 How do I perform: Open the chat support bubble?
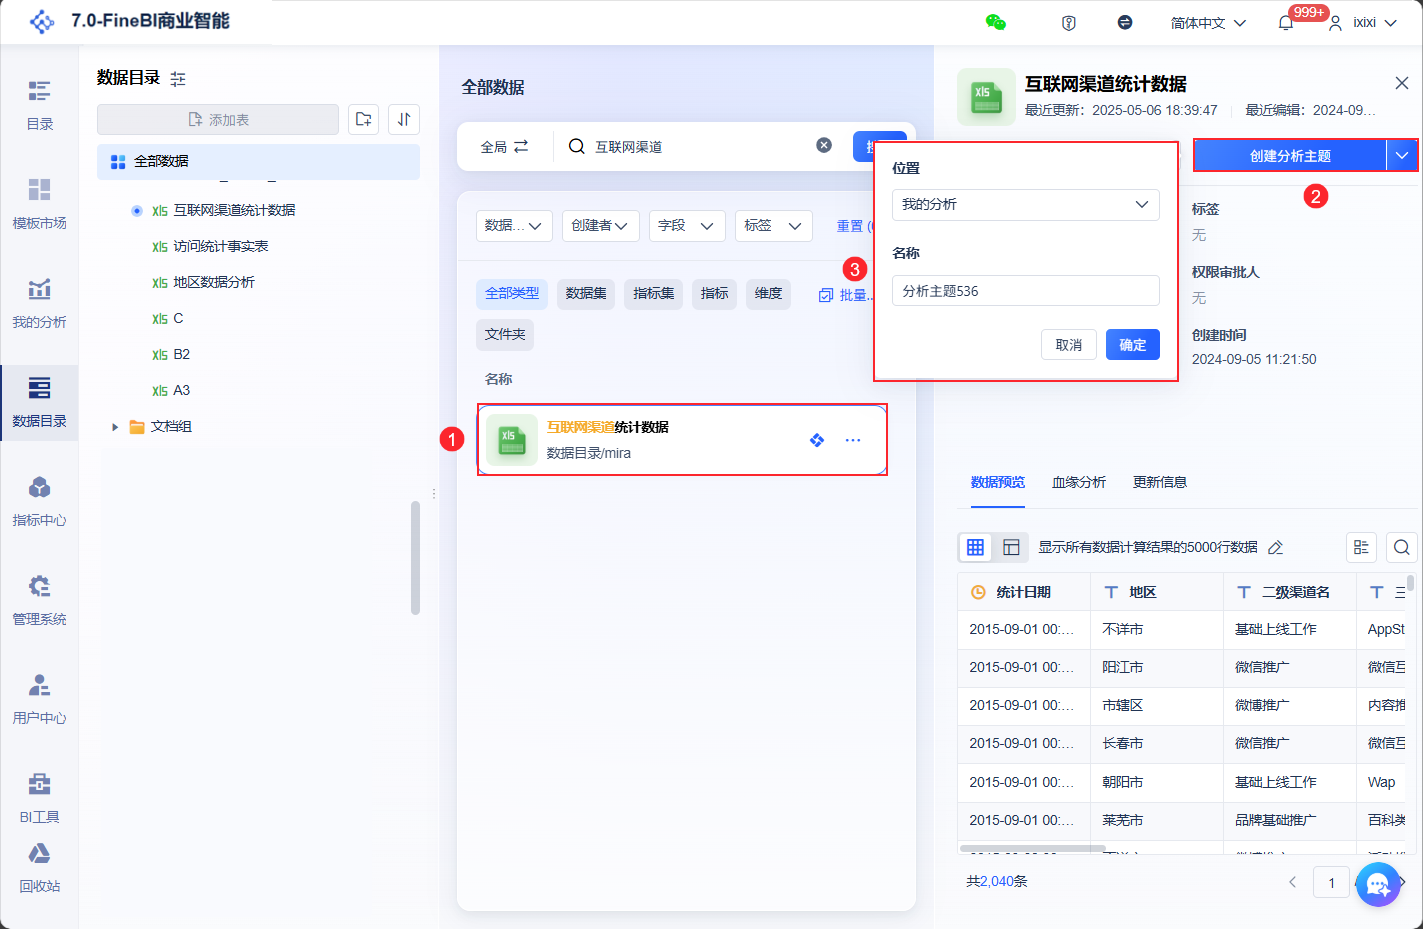point(1378,884)
